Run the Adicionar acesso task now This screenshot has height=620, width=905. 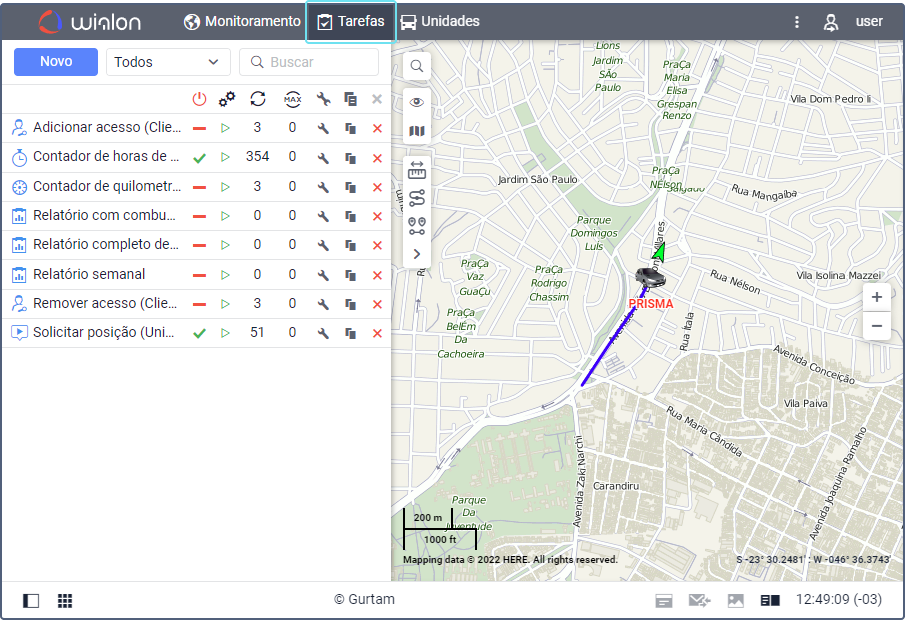pos(225,128)
